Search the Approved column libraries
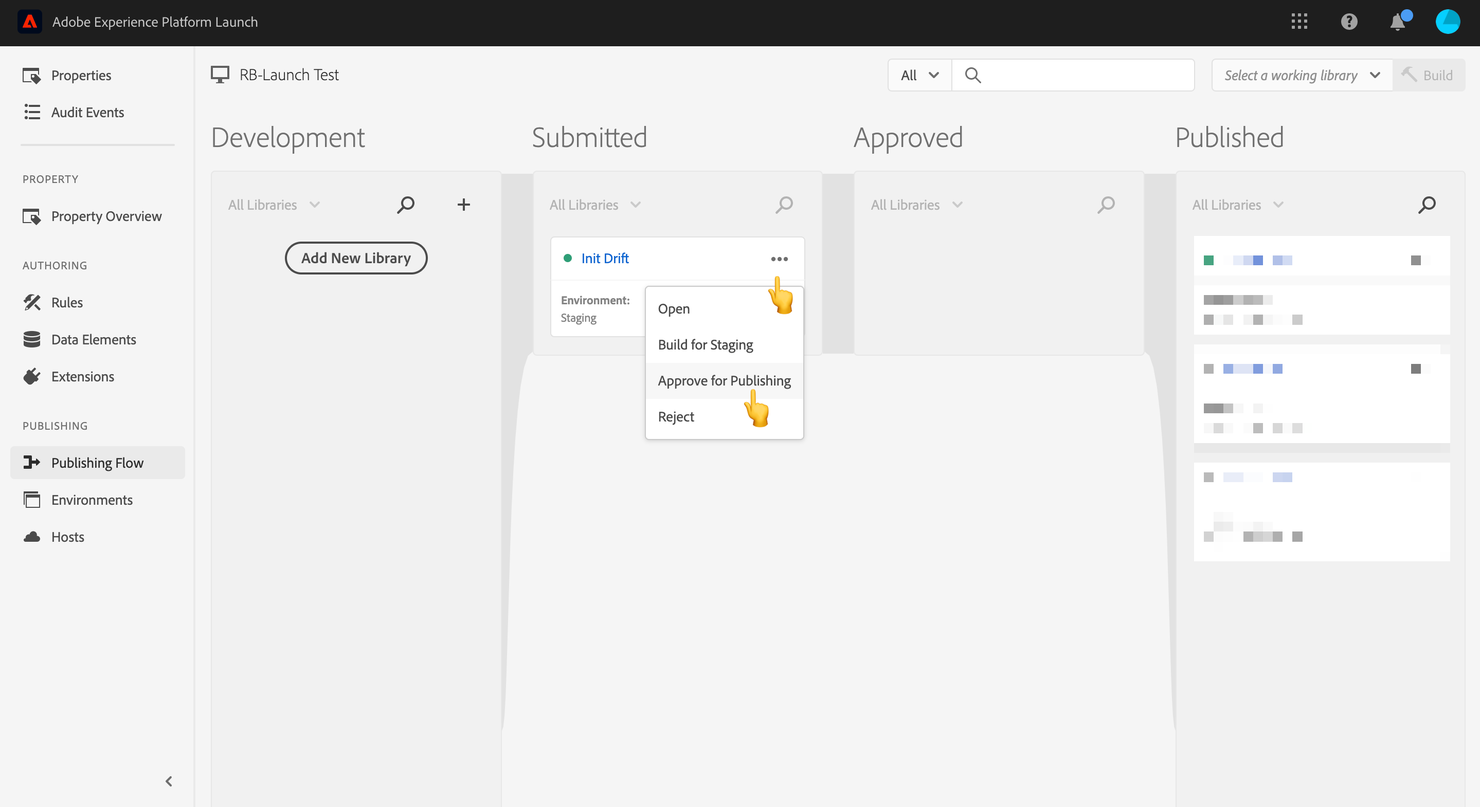 [1106, 205]
